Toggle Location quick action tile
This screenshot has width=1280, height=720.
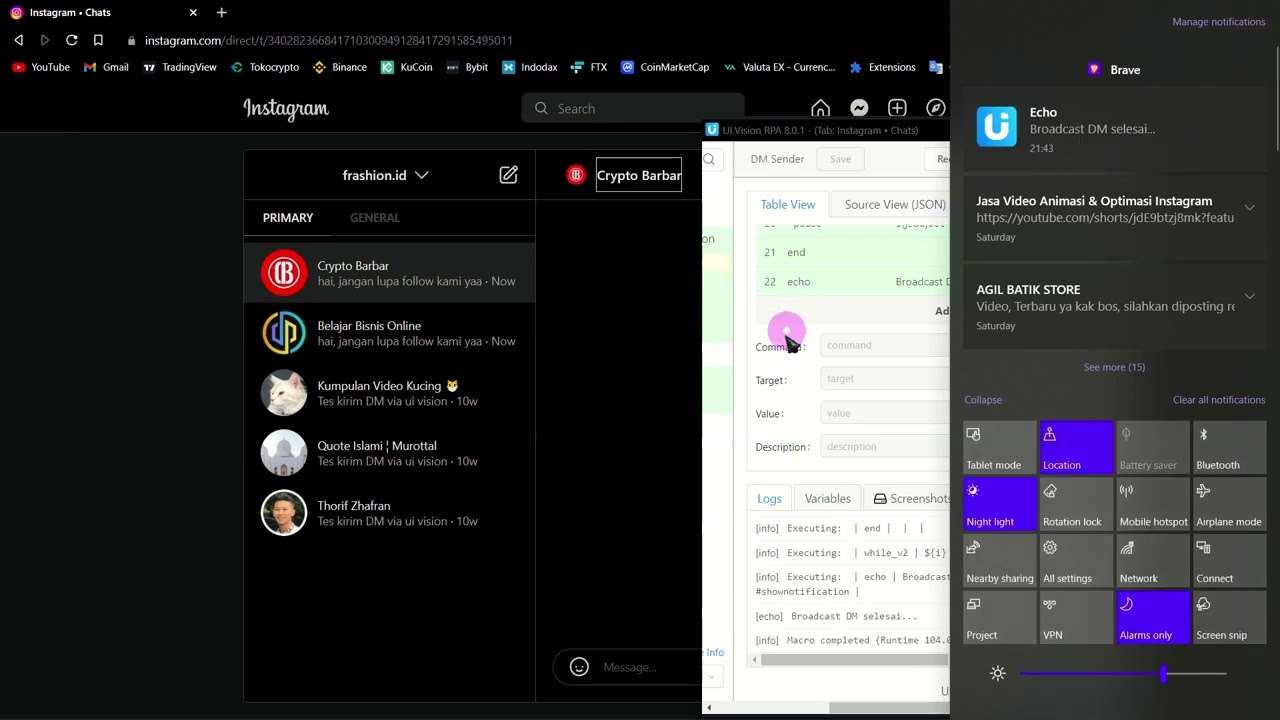tap(1076, 447)
